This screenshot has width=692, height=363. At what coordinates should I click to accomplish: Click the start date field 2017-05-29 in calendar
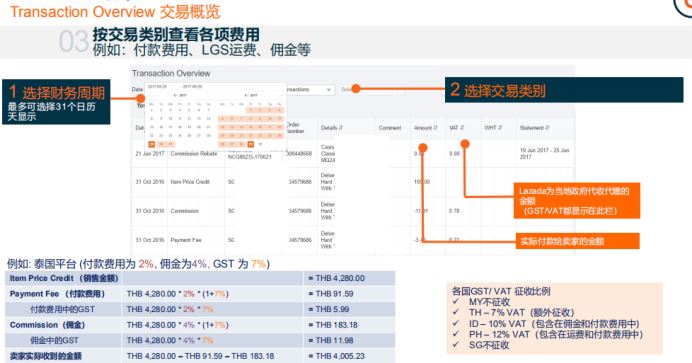pyautogui.click(x=157, y=86)
